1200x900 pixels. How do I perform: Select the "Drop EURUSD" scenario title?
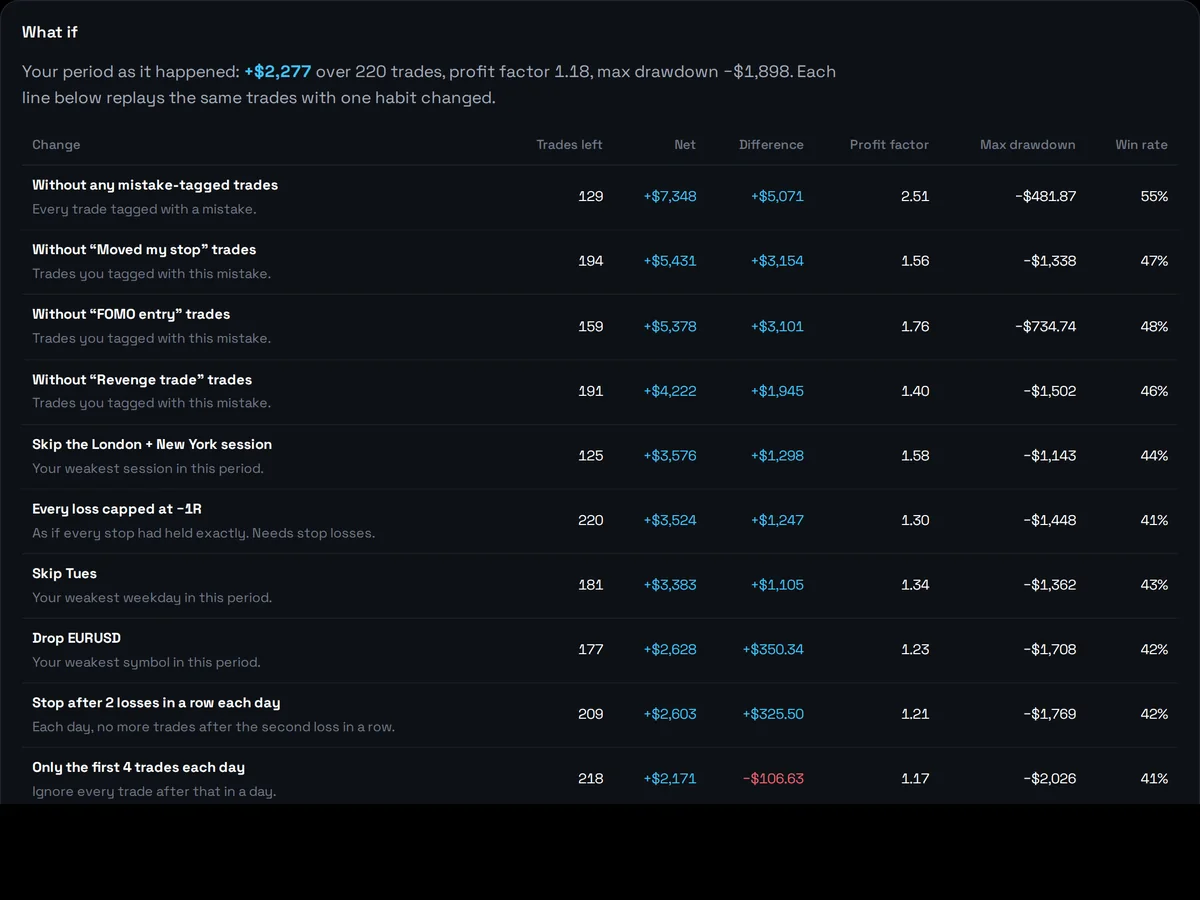pyautogui.click(x=76, y=638)
